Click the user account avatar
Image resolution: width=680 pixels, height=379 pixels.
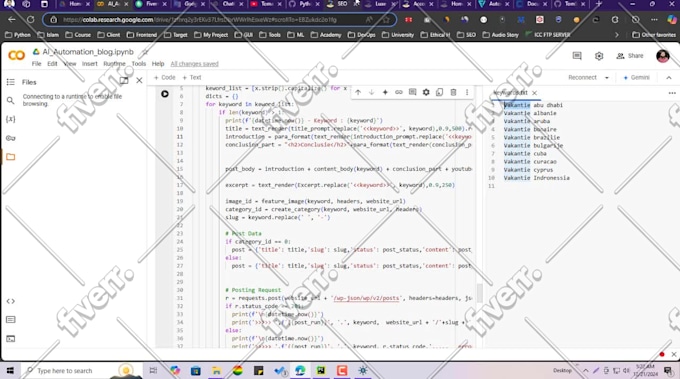coord(663,56)
